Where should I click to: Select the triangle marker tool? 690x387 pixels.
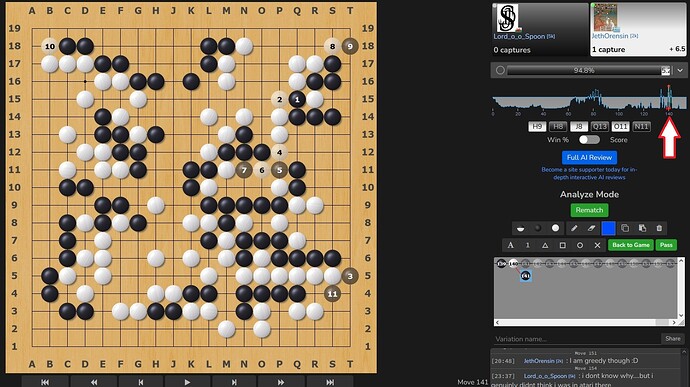[545, 245]
